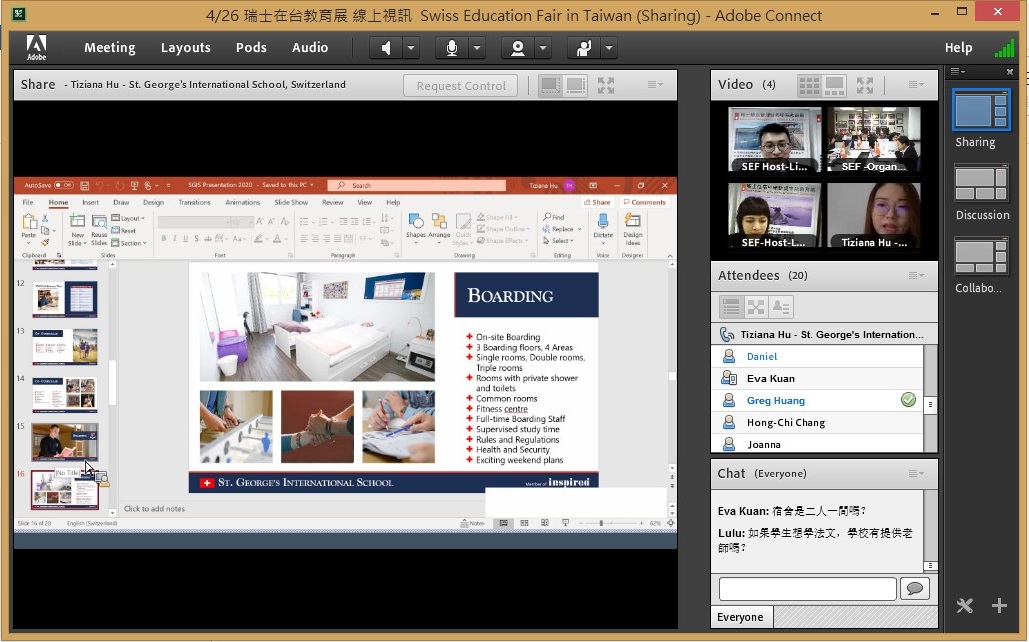
Task: Click the Comments button in shared PowerPoint
Action: pos(644,202)
